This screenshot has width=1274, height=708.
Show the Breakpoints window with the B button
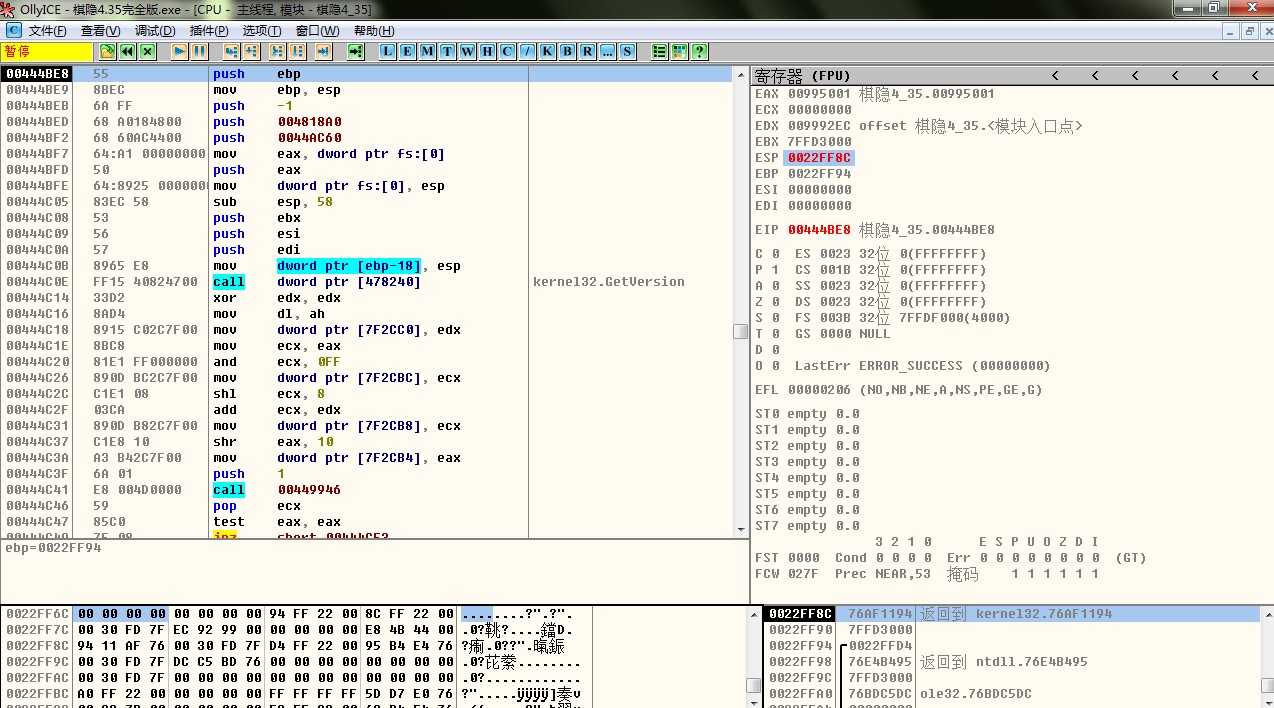coord(567,51)
